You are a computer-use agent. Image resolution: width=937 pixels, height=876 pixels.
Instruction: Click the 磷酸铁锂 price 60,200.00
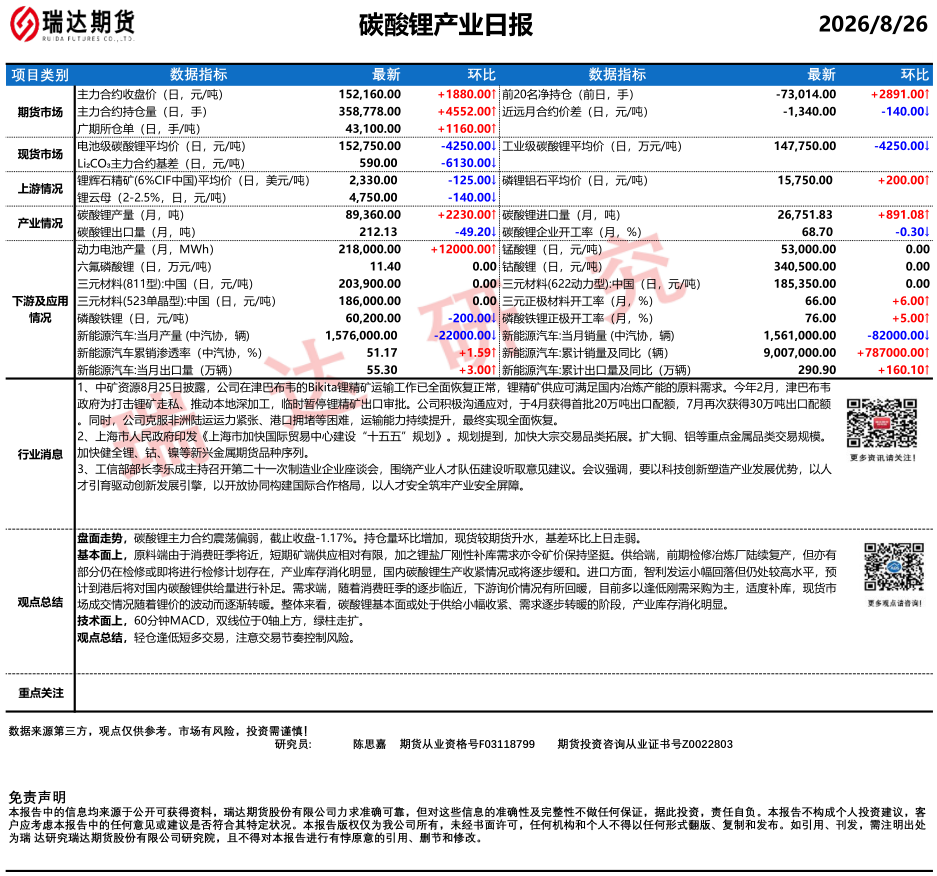tap(373, 319)
